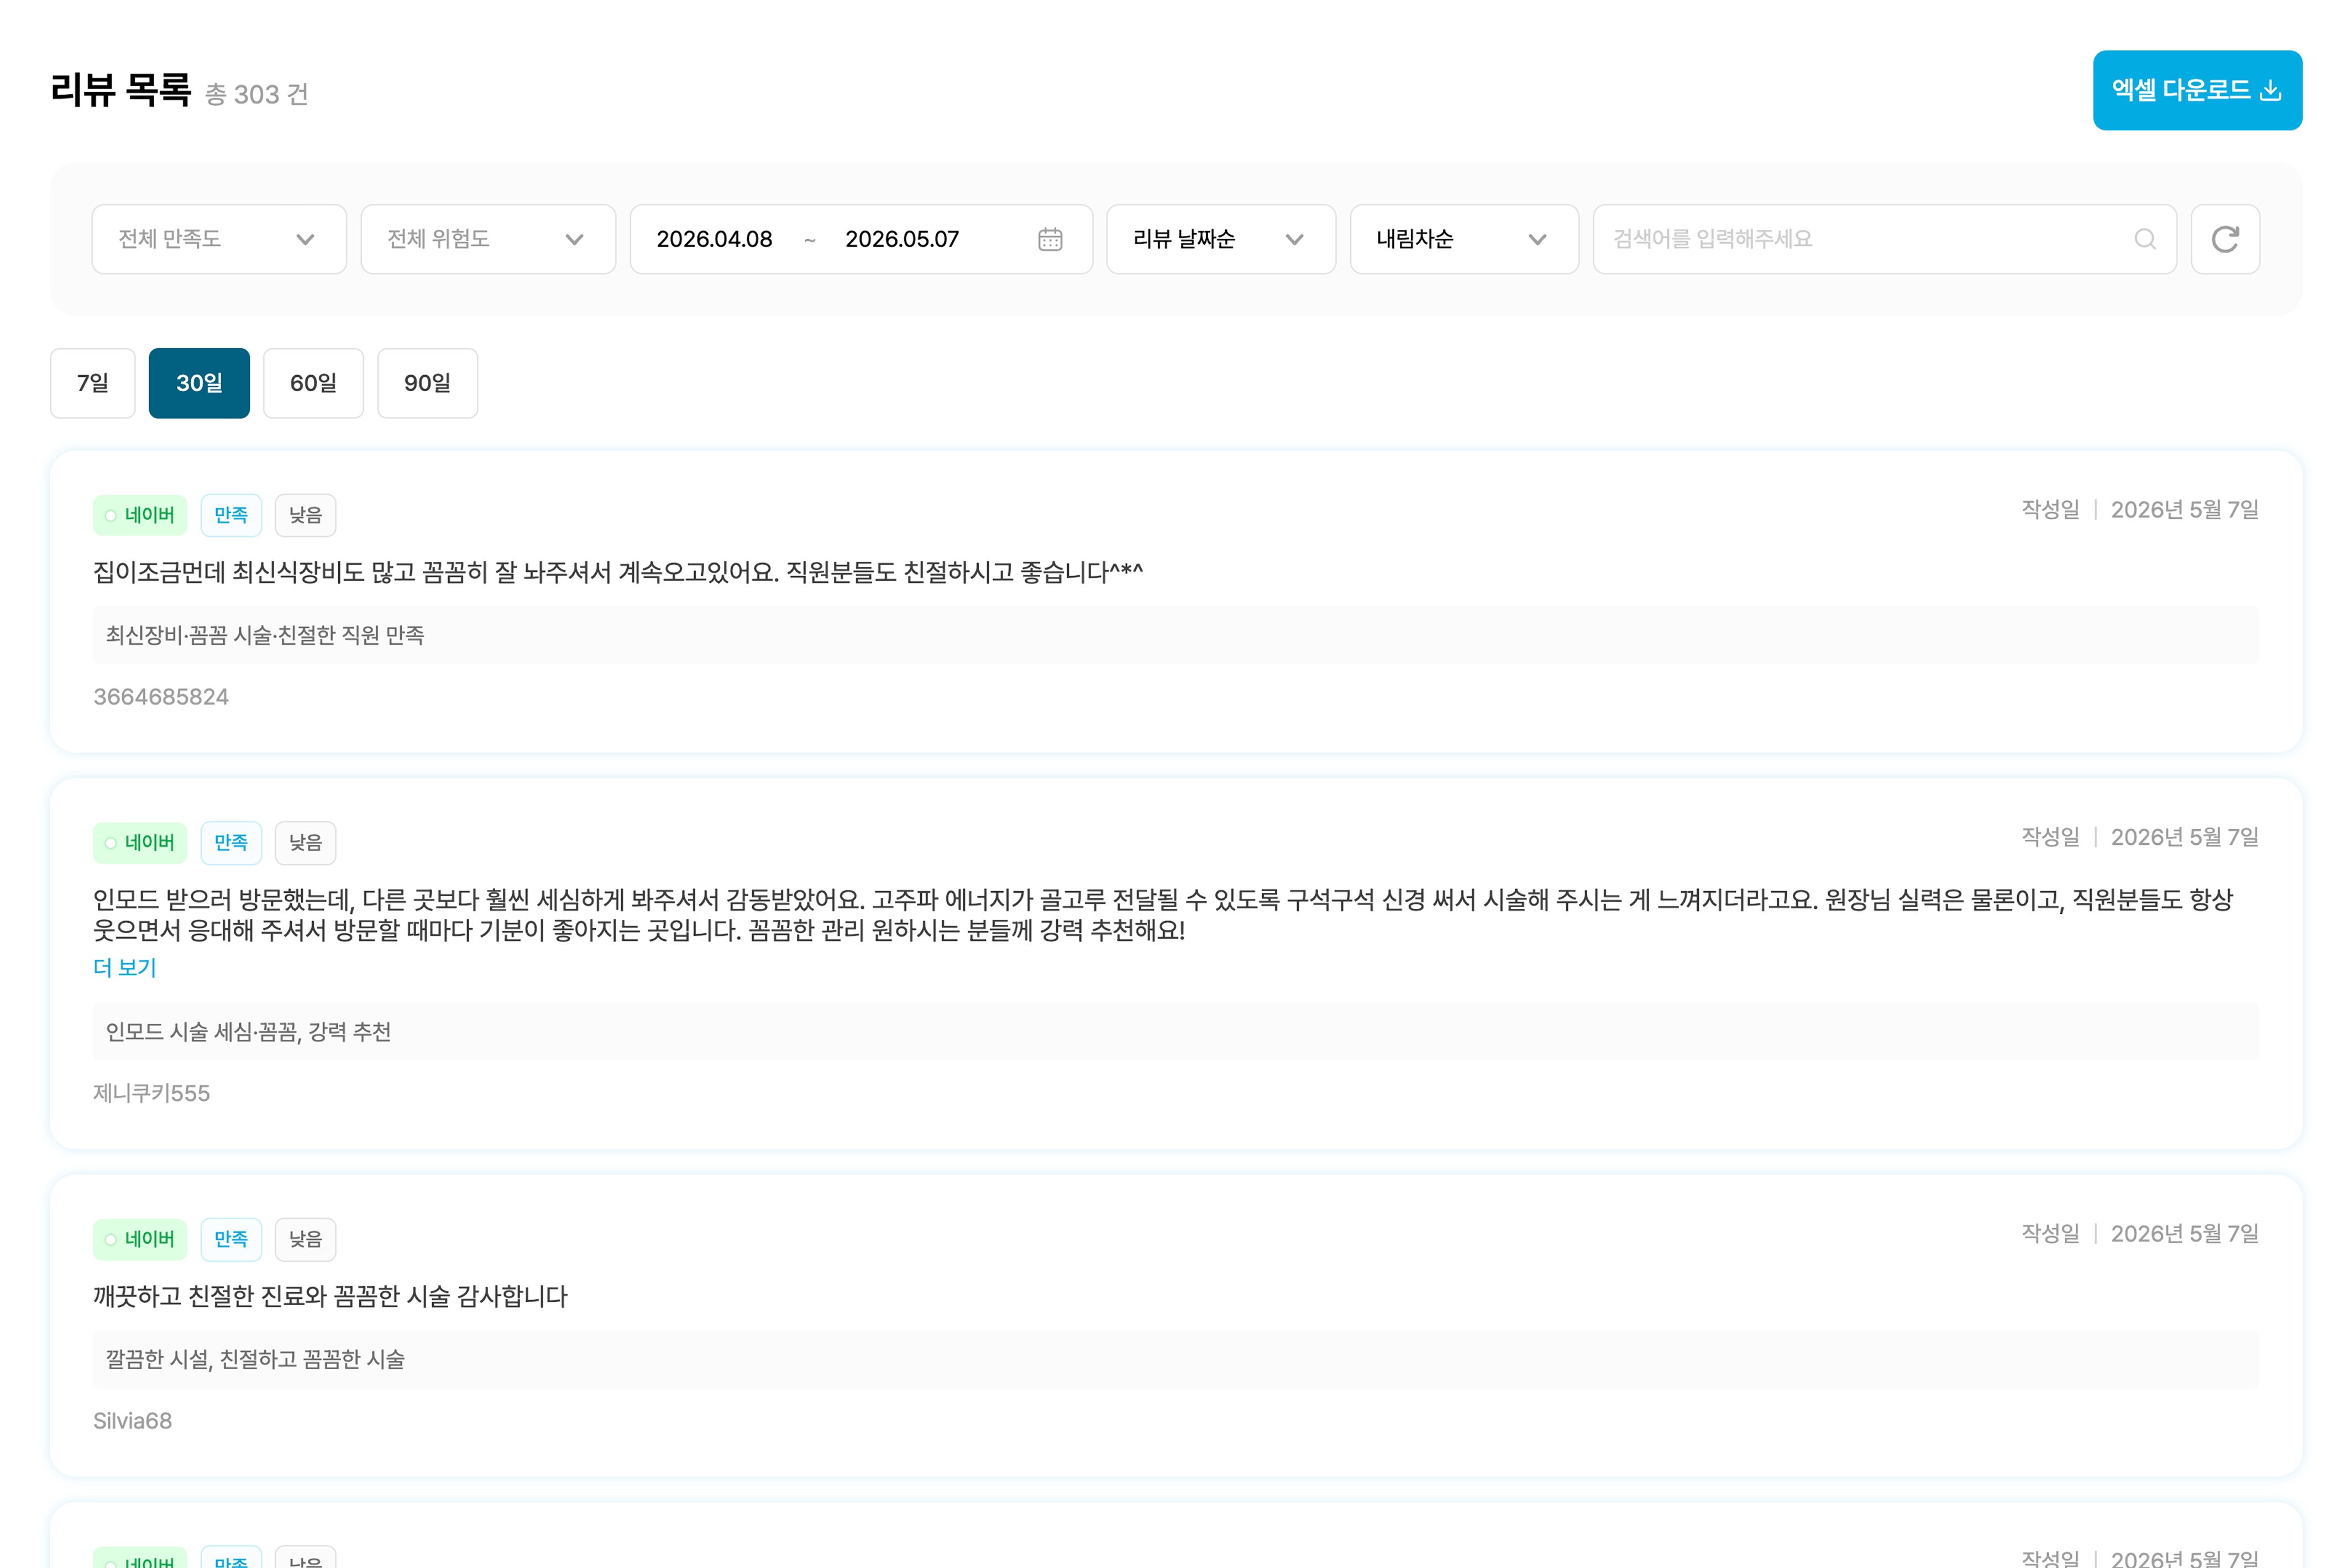Click the 리뷰 목록 heading
The image size is (2351, 1568).
(120, 90)
